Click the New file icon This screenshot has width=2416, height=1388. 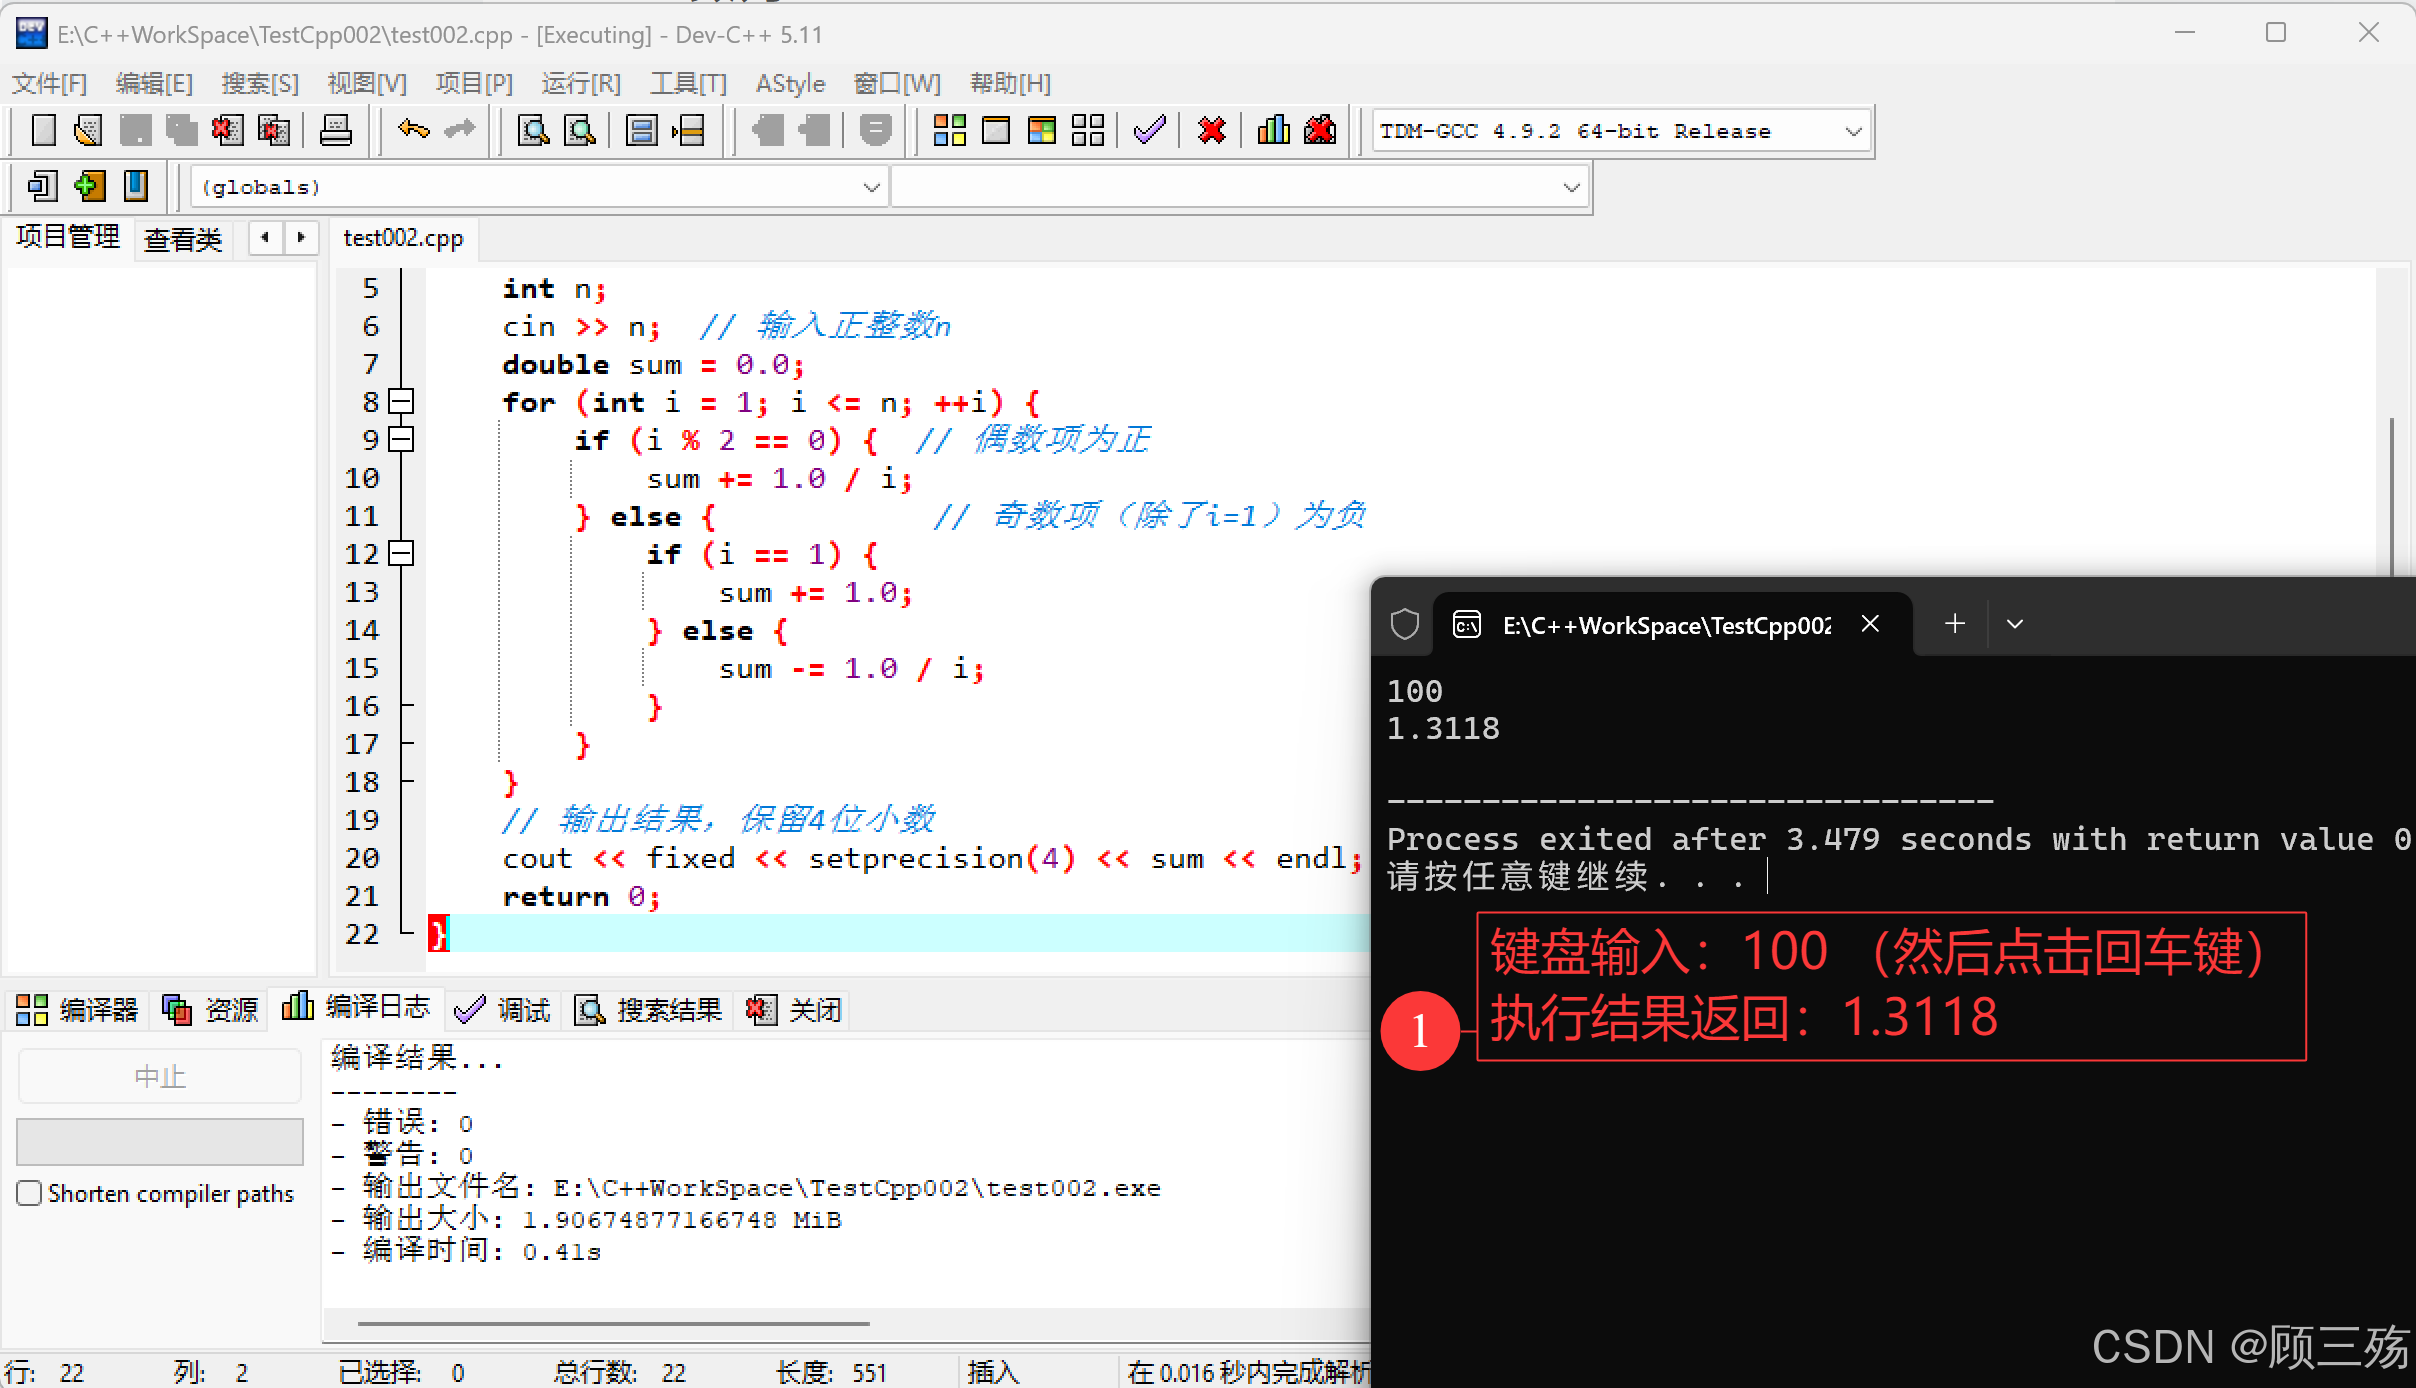click(x=43, y=130)
